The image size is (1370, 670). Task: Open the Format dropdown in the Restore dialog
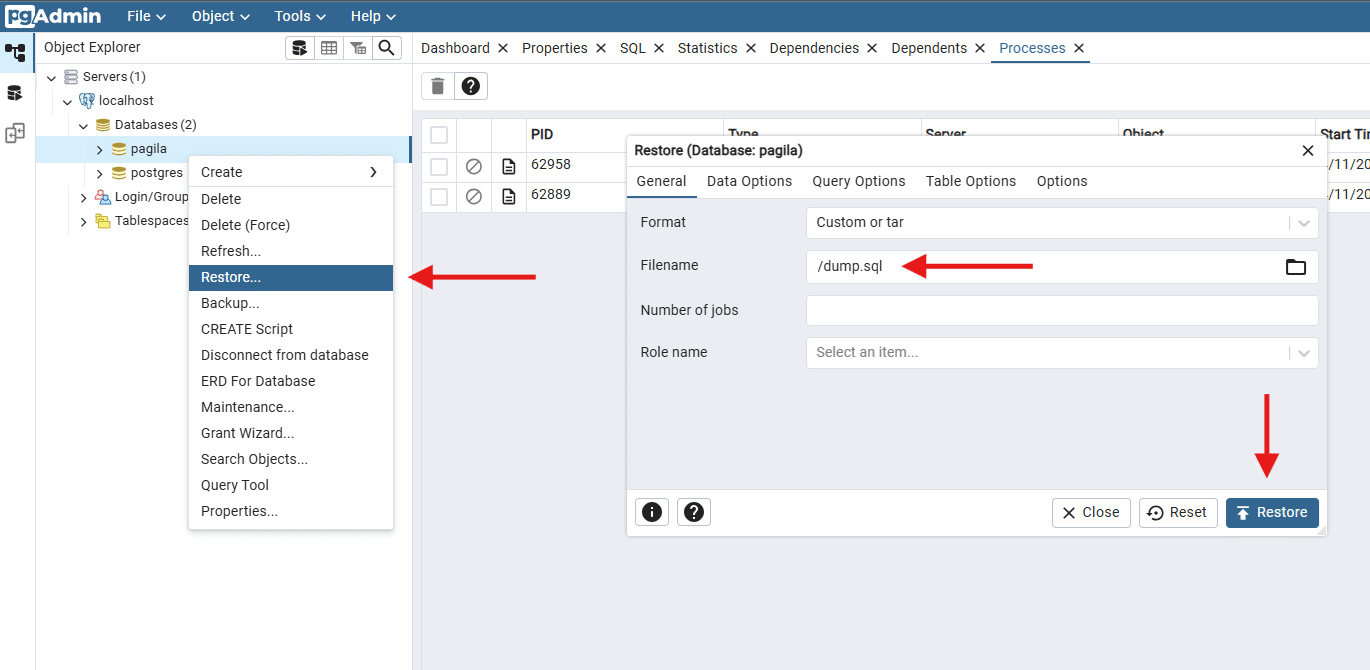(1303, 222)
